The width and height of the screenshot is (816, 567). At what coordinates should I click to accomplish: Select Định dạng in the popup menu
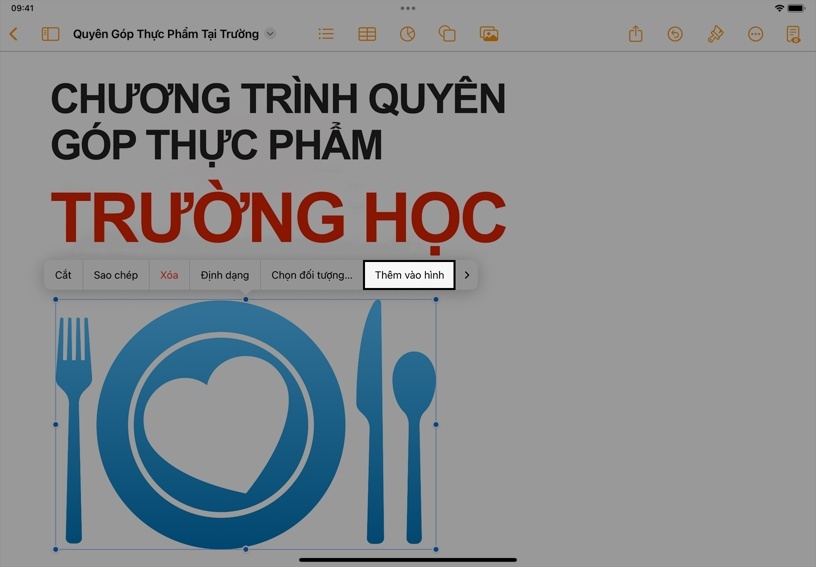coord(224,275)
